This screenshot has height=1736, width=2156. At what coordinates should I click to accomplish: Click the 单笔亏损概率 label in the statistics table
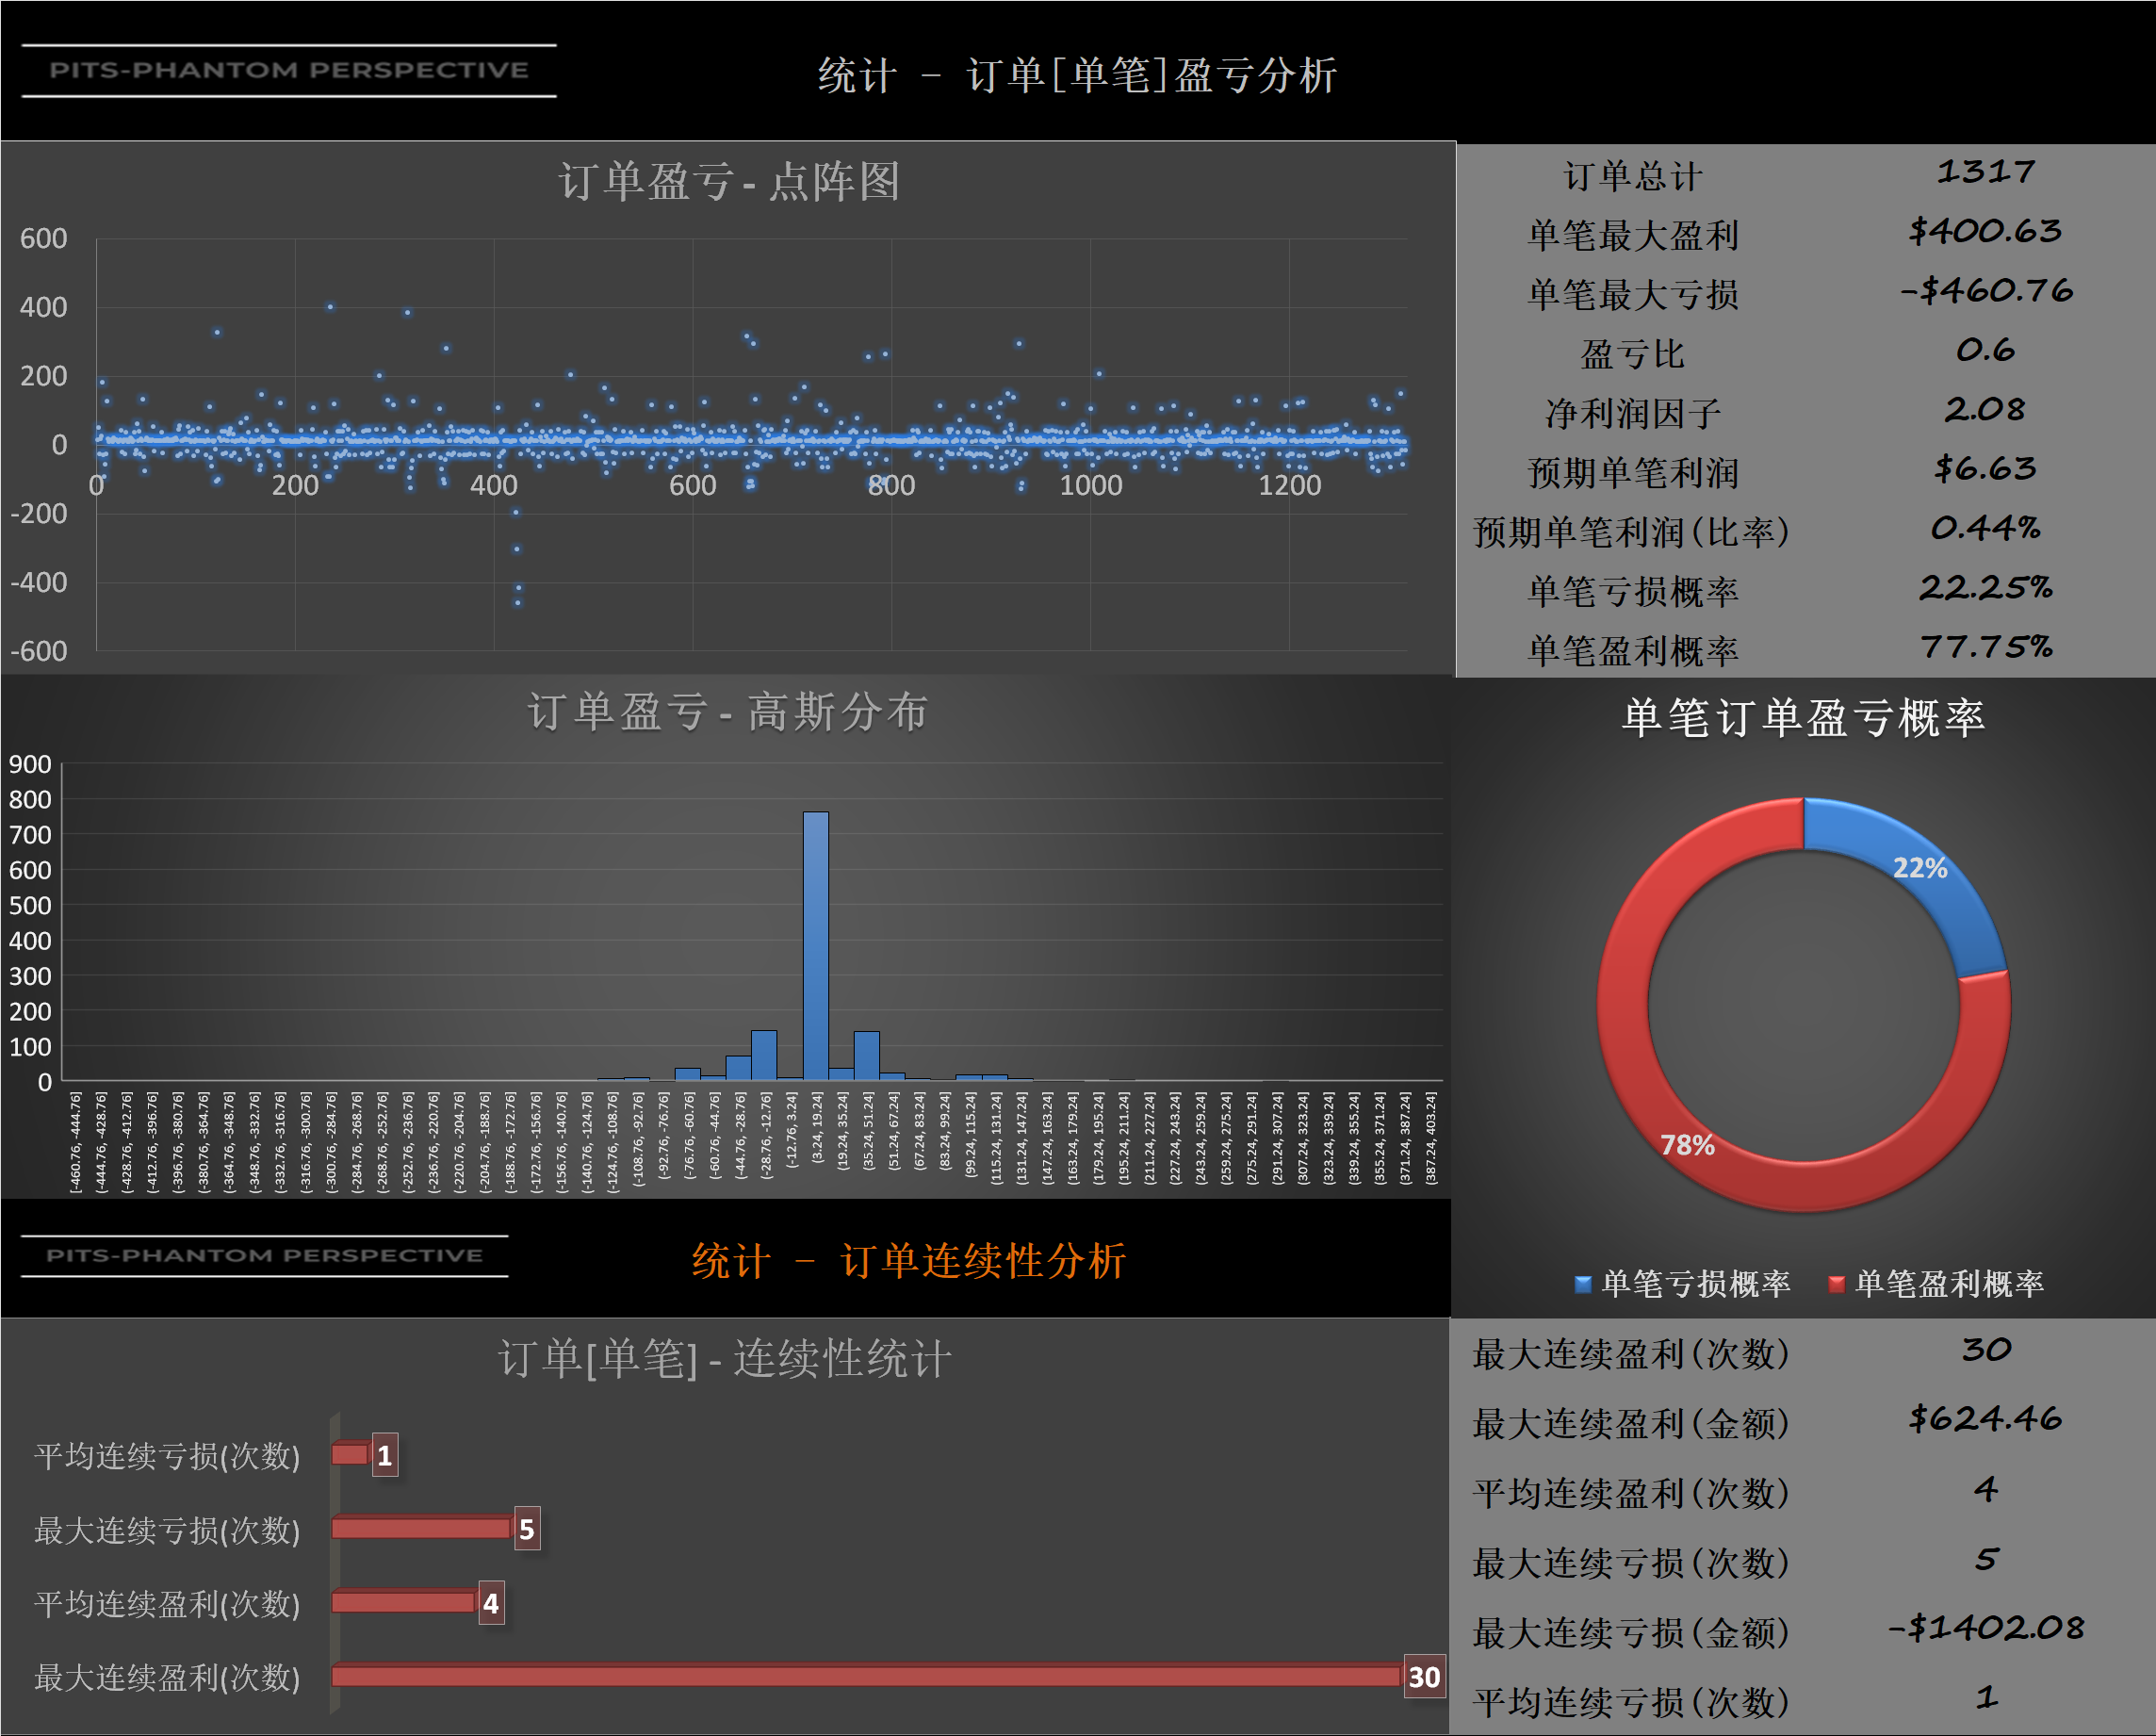point(1632,592)
